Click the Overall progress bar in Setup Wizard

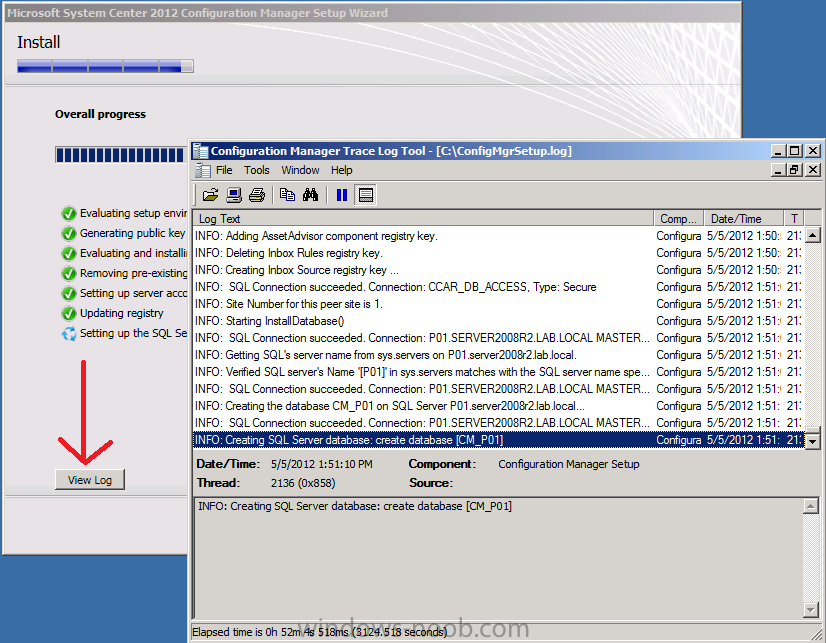121,155
